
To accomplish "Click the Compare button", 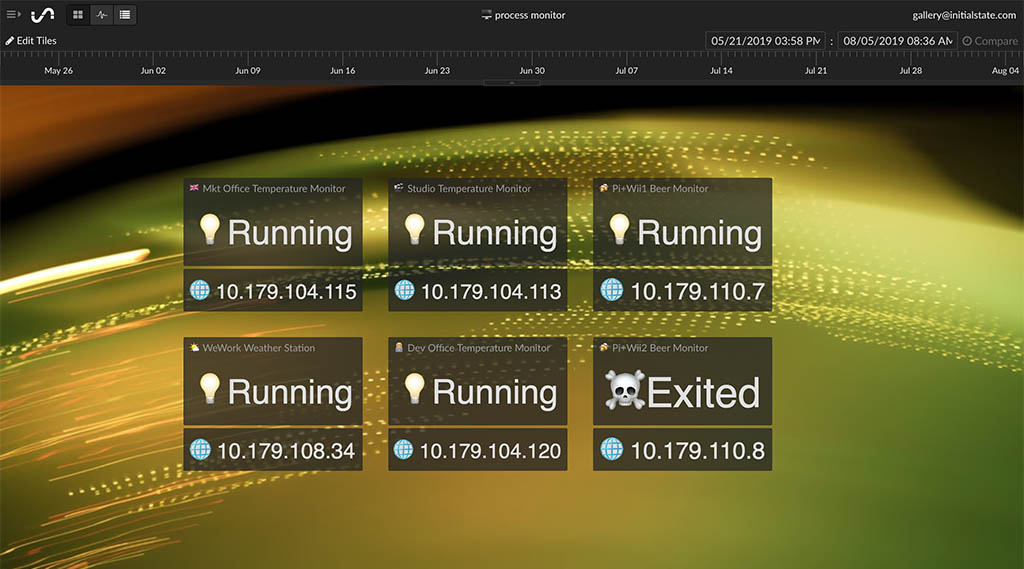I will point(990,41).
